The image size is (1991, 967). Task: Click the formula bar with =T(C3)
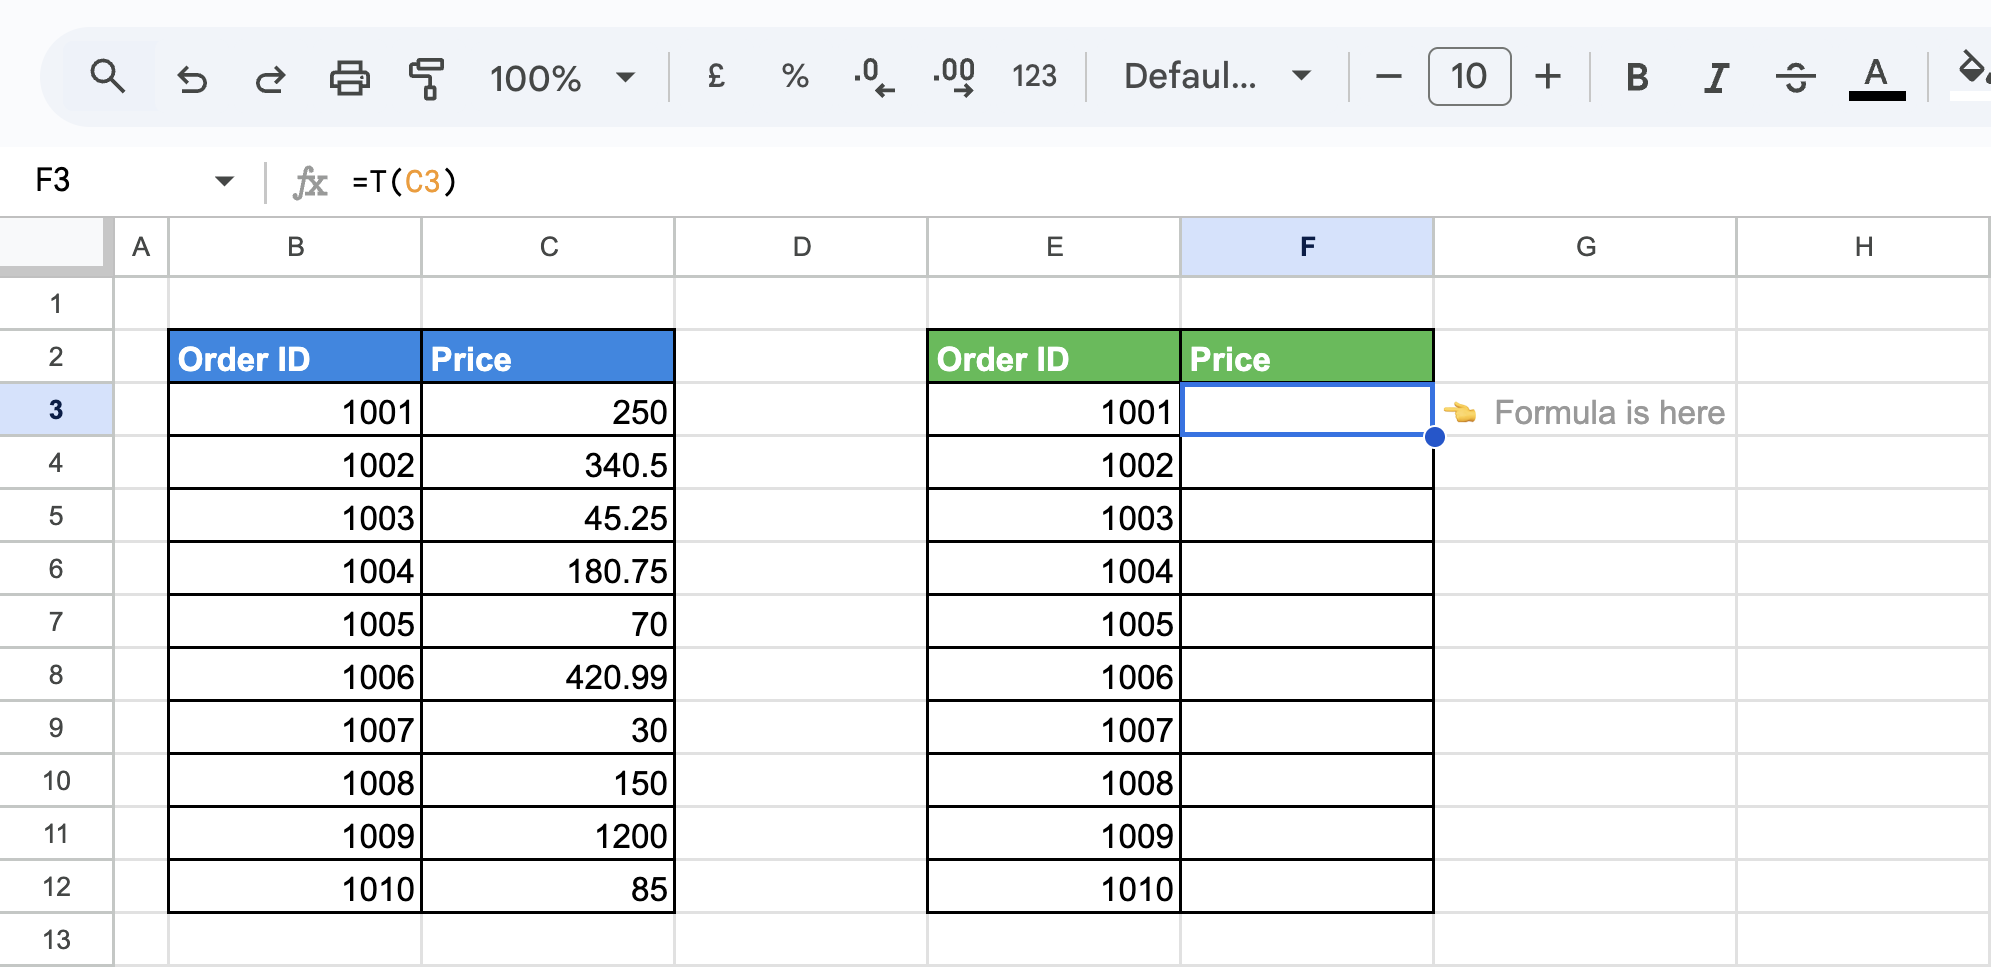coord(1170,181)
